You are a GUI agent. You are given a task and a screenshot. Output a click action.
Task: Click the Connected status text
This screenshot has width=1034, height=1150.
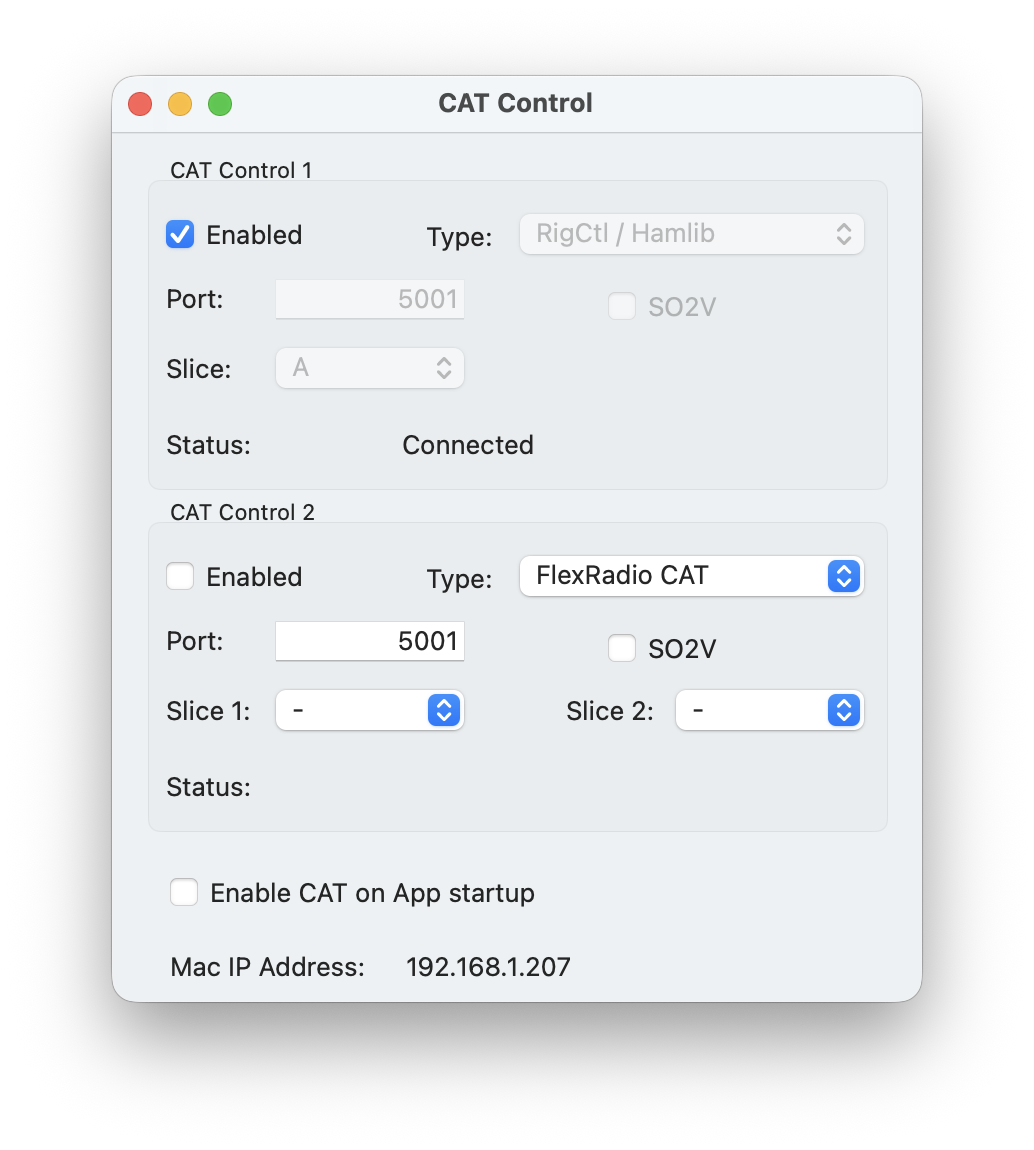pyautogui.click(x=468, y=445)
